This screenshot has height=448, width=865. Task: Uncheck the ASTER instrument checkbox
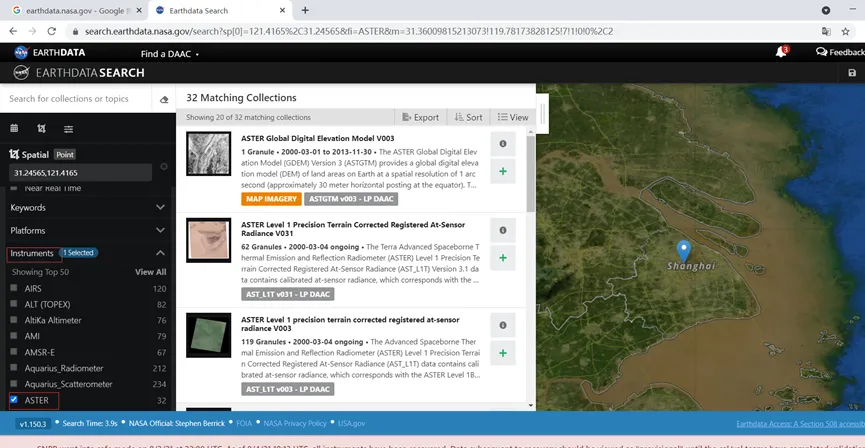[x=14, y=399]
